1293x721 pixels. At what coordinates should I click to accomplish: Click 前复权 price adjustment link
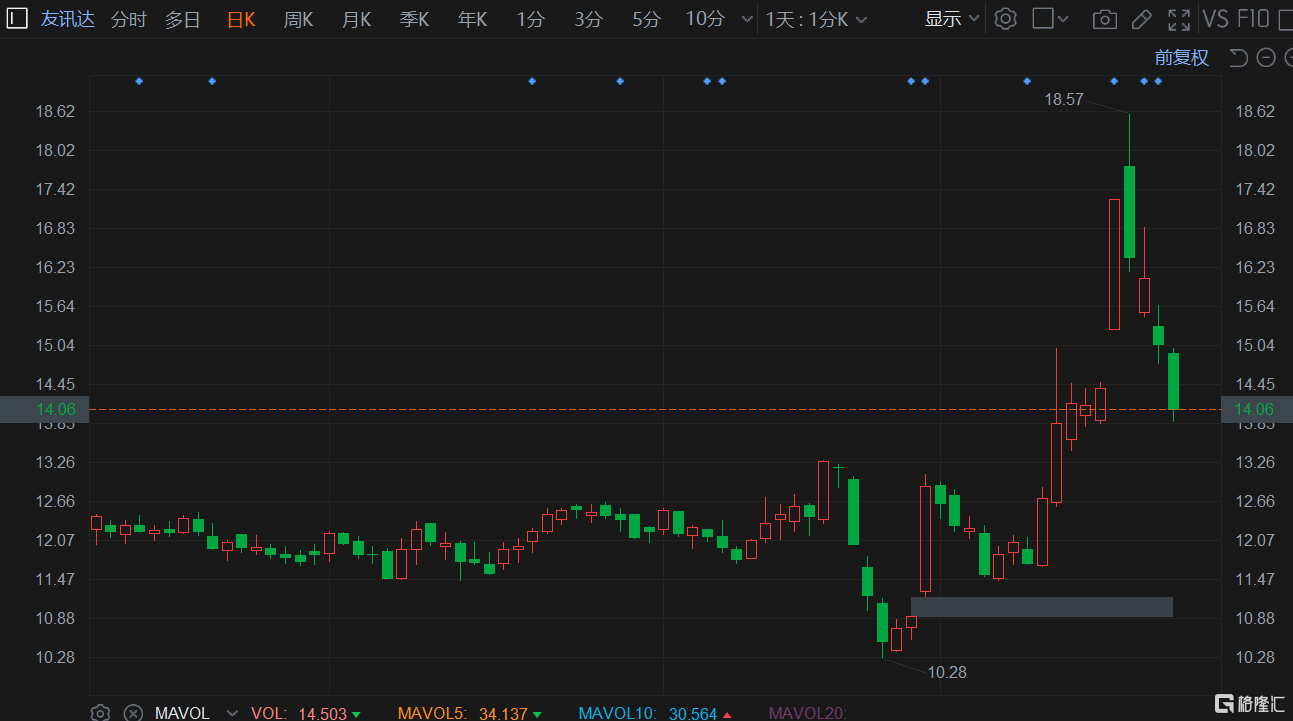click(x=1182, y=58)
